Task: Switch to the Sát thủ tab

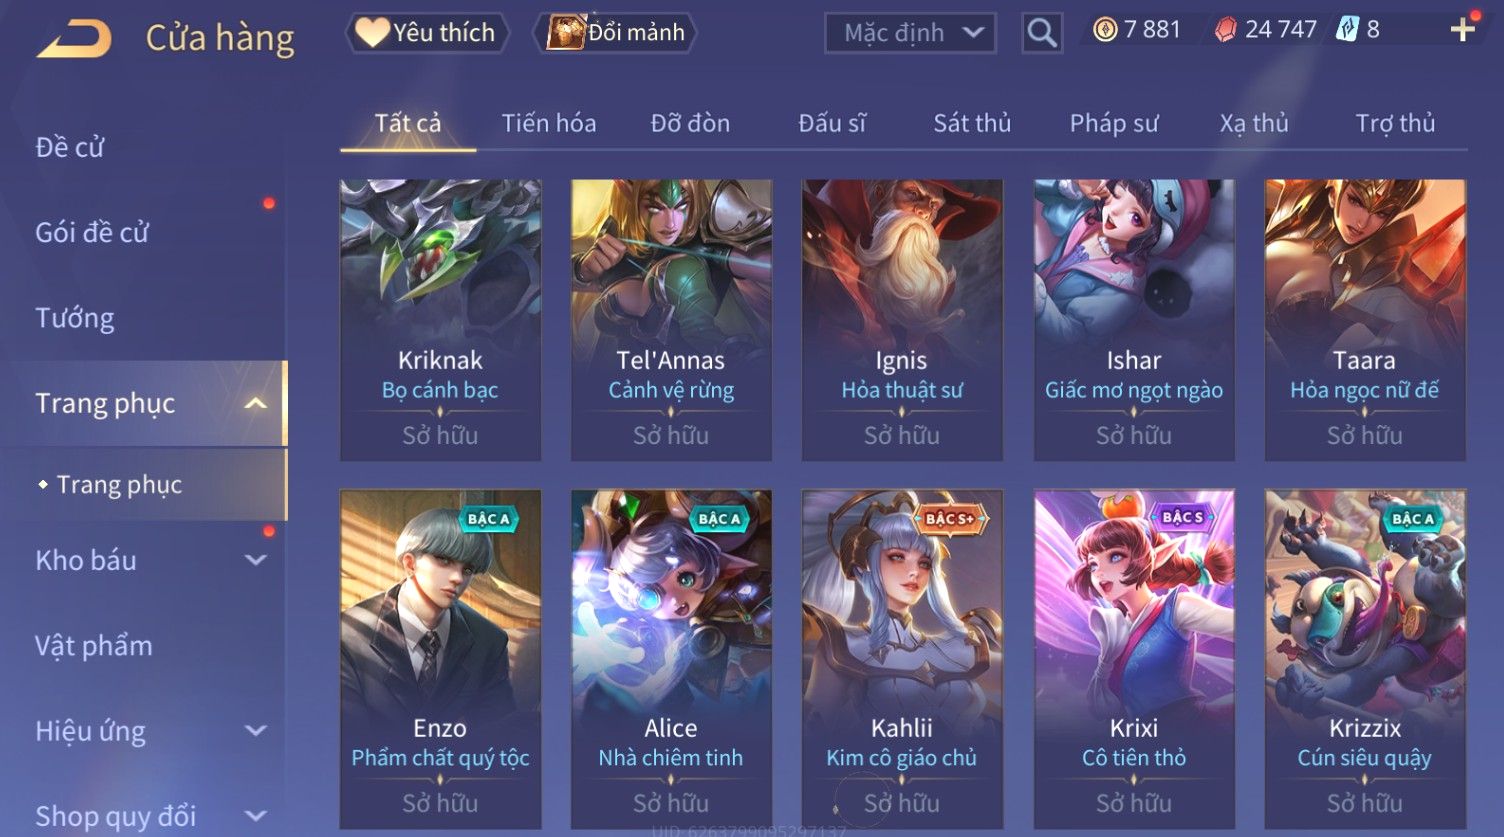Action: click(x=972, y=123)
